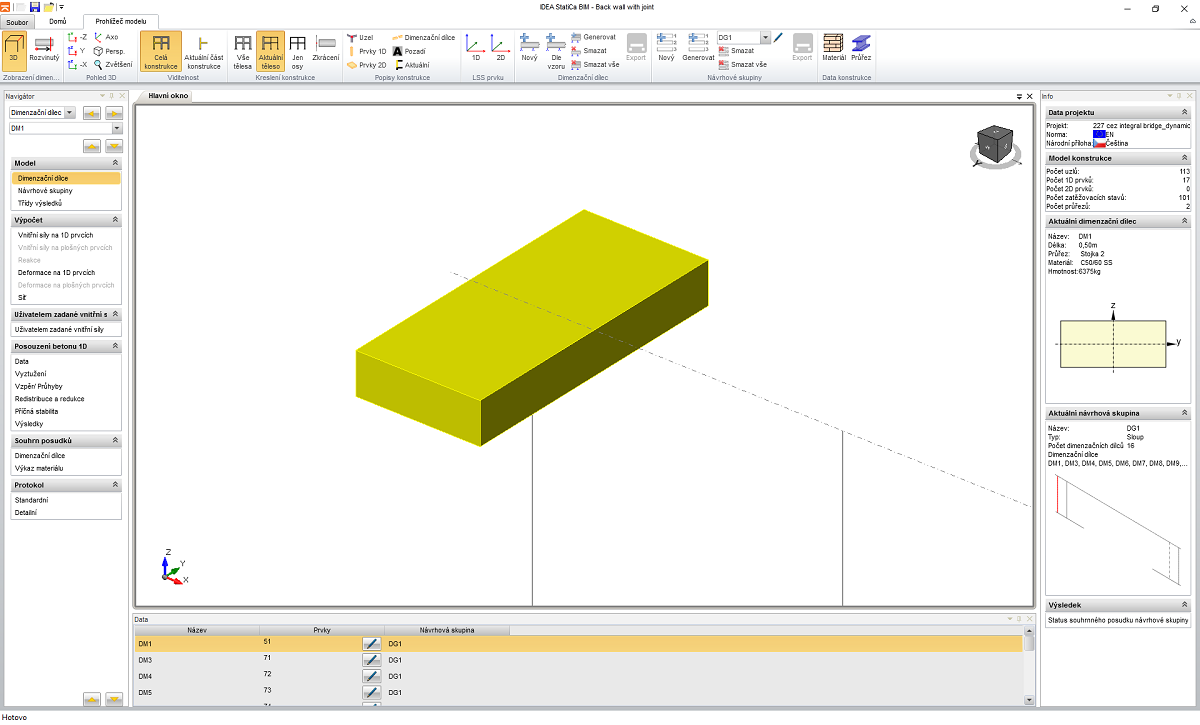Click the cross-section preview thumbnail

pyautogui.click(x=1113, y=345)
